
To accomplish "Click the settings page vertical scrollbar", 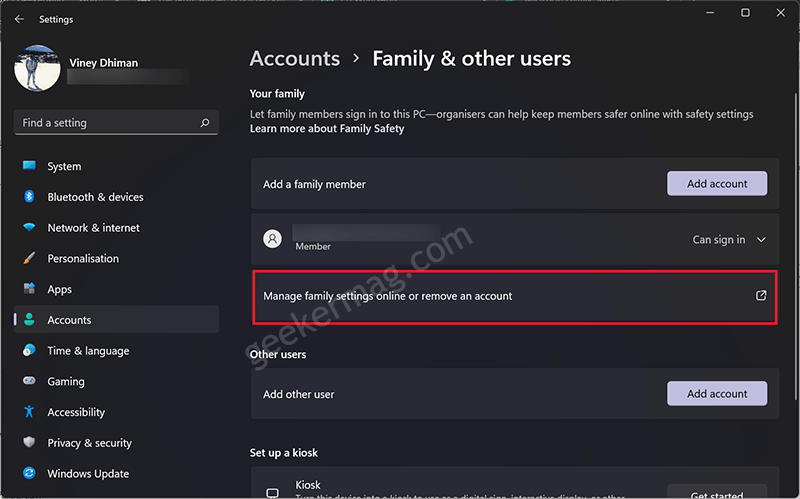I will coord(795,246).
